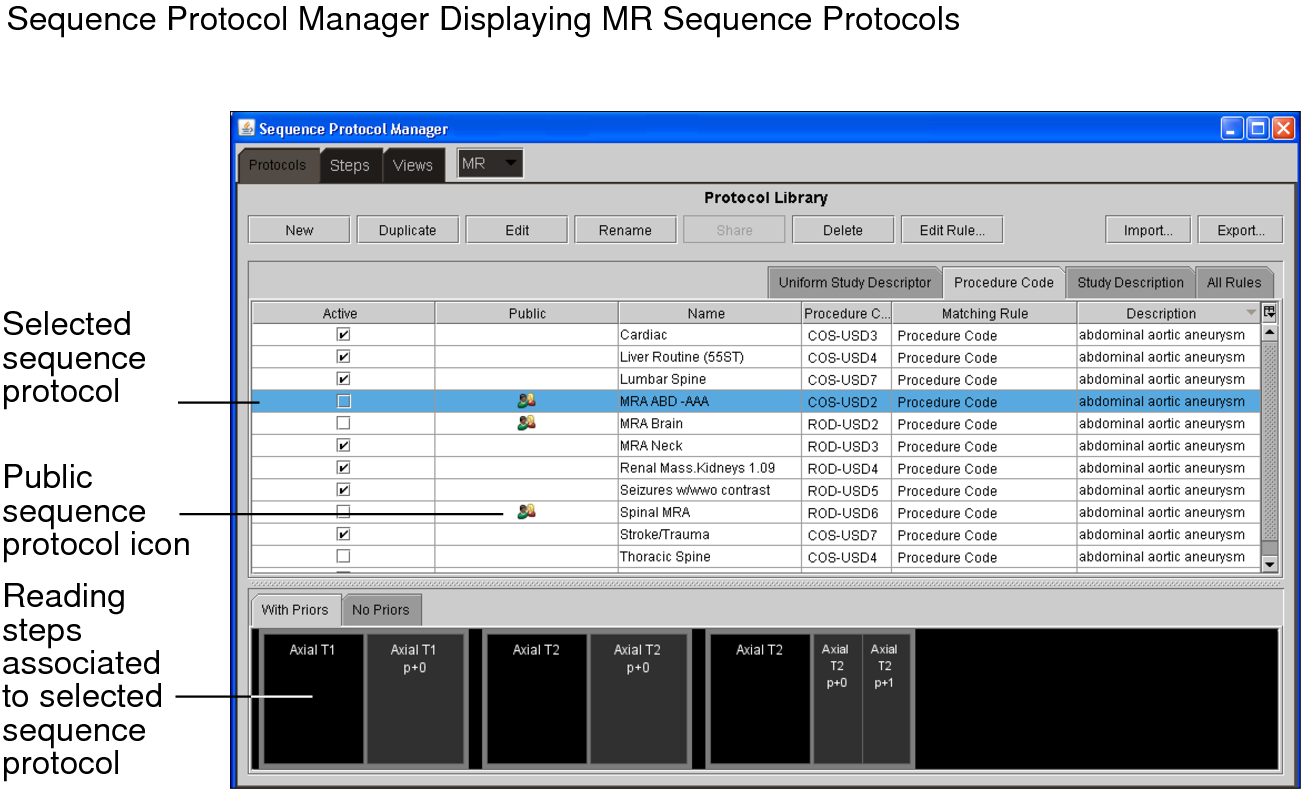Click public protocol icon for Spinal MRA

point(527,512)
